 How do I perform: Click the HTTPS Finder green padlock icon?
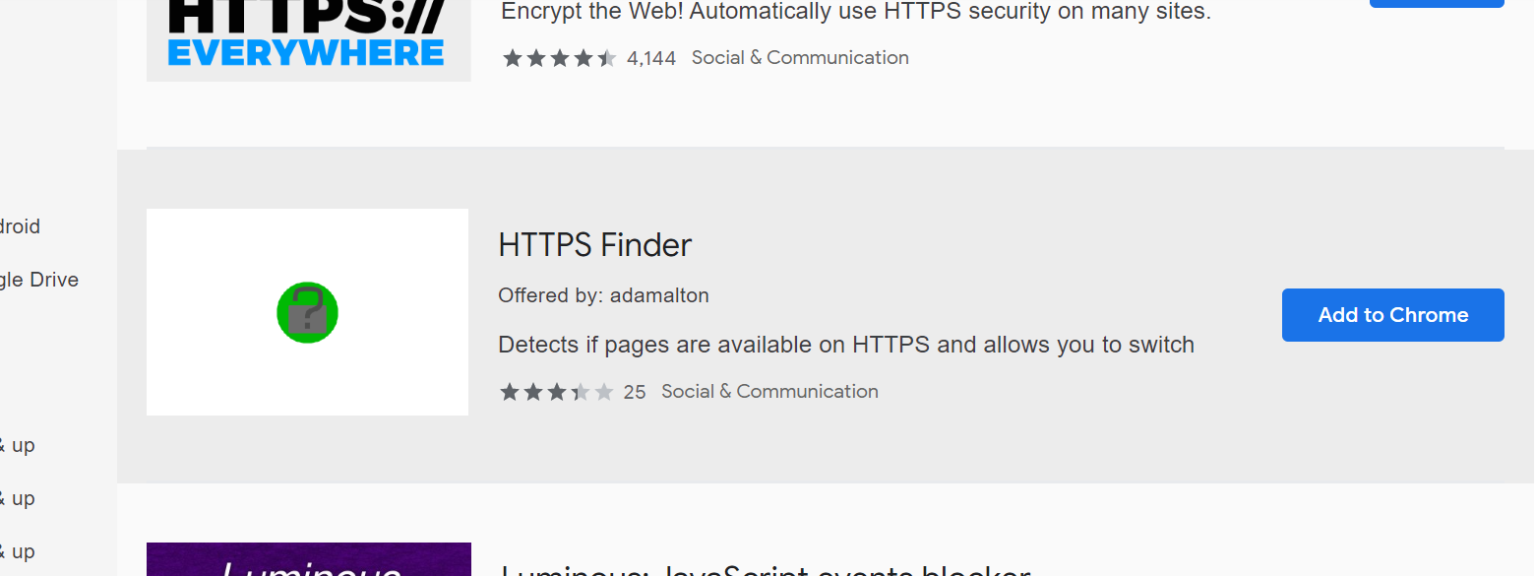click(307, 312)
